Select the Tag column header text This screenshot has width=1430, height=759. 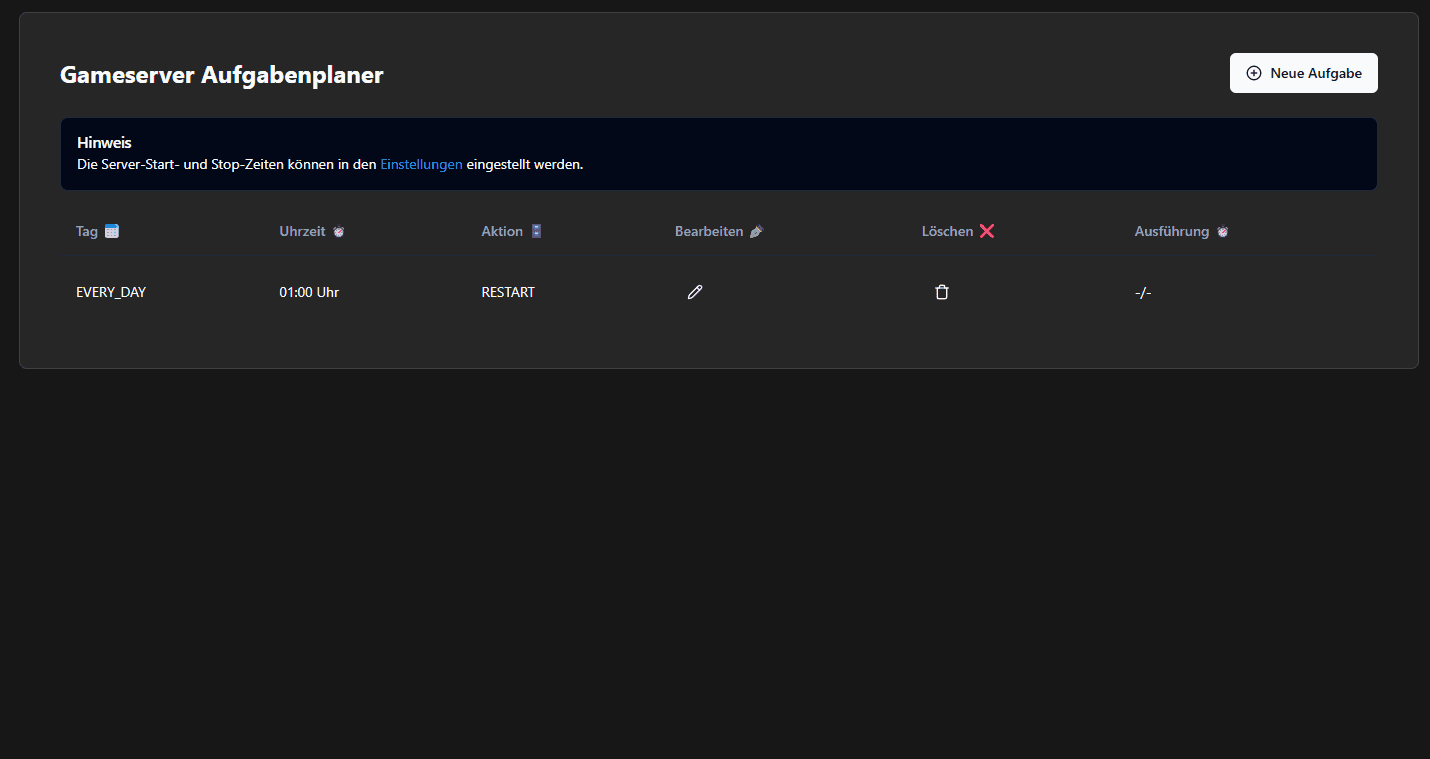(87, 231)
